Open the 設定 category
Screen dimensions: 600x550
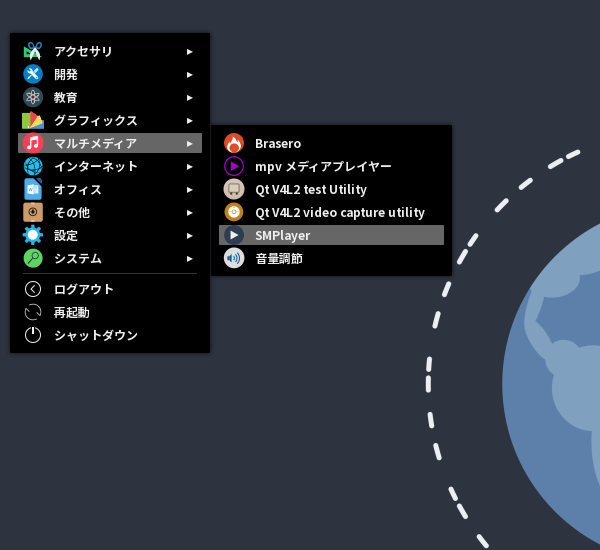110,235
